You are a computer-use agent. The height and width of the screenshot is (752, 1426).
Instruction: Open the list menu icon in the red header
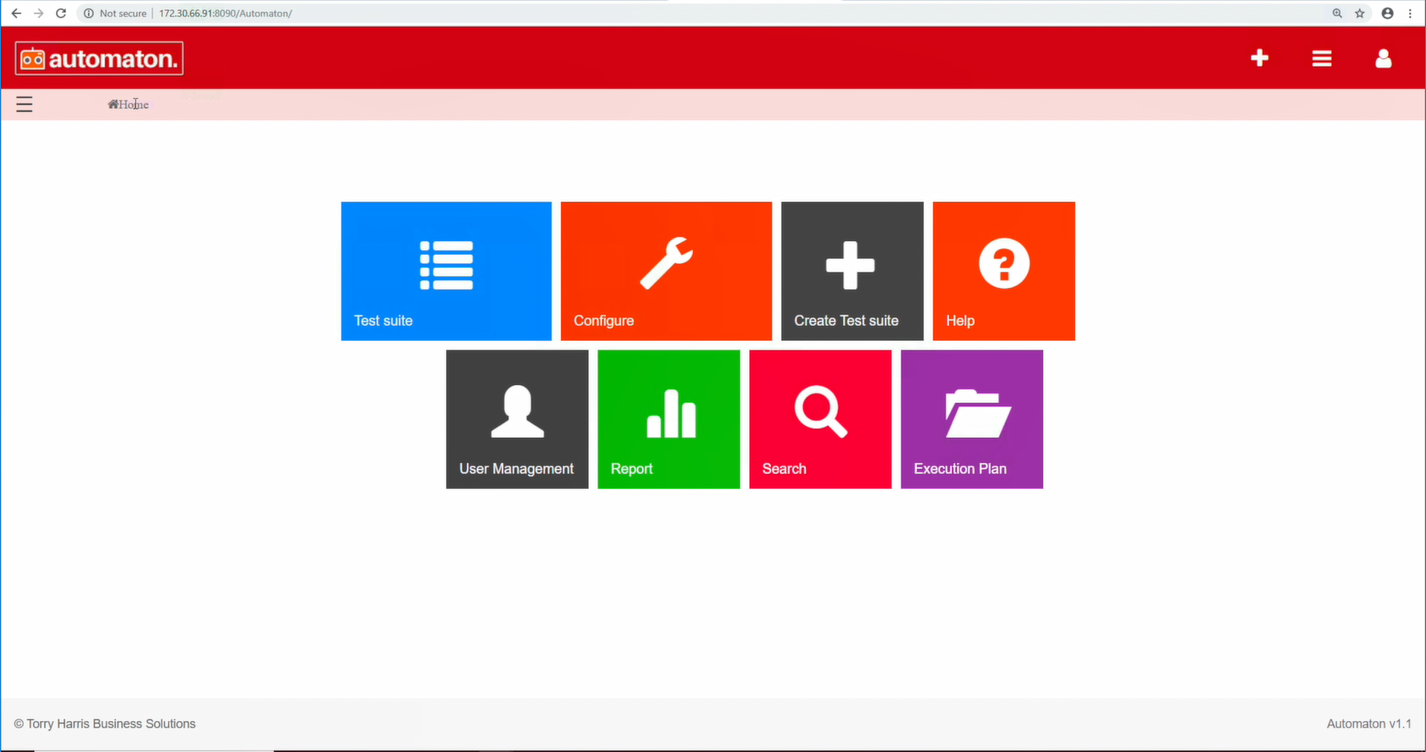1322,59
